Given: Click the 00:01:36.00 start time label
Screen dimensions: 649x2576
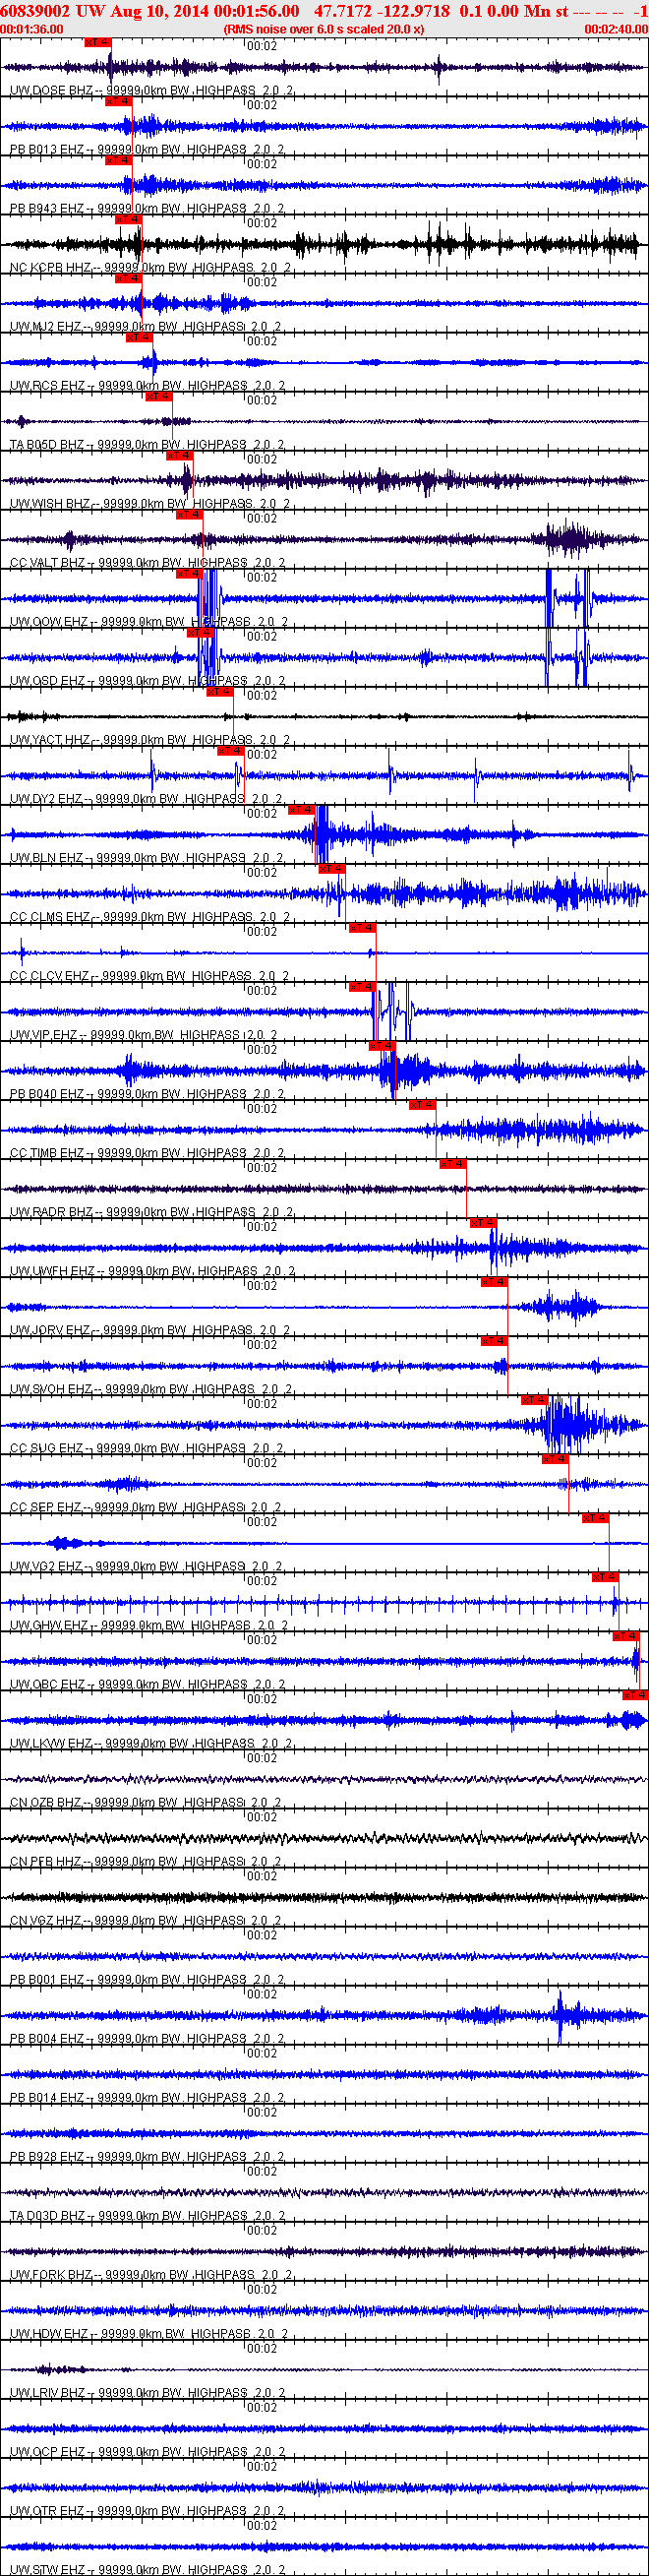Looking at the screenshot, I should [x=32, y=29].
